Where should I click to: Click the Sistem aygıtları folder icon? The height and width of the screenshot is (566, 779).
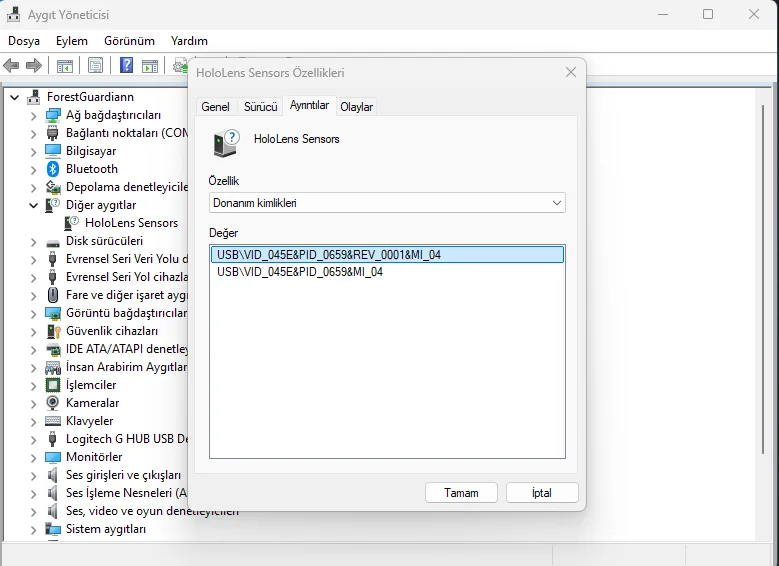(53, 529)
